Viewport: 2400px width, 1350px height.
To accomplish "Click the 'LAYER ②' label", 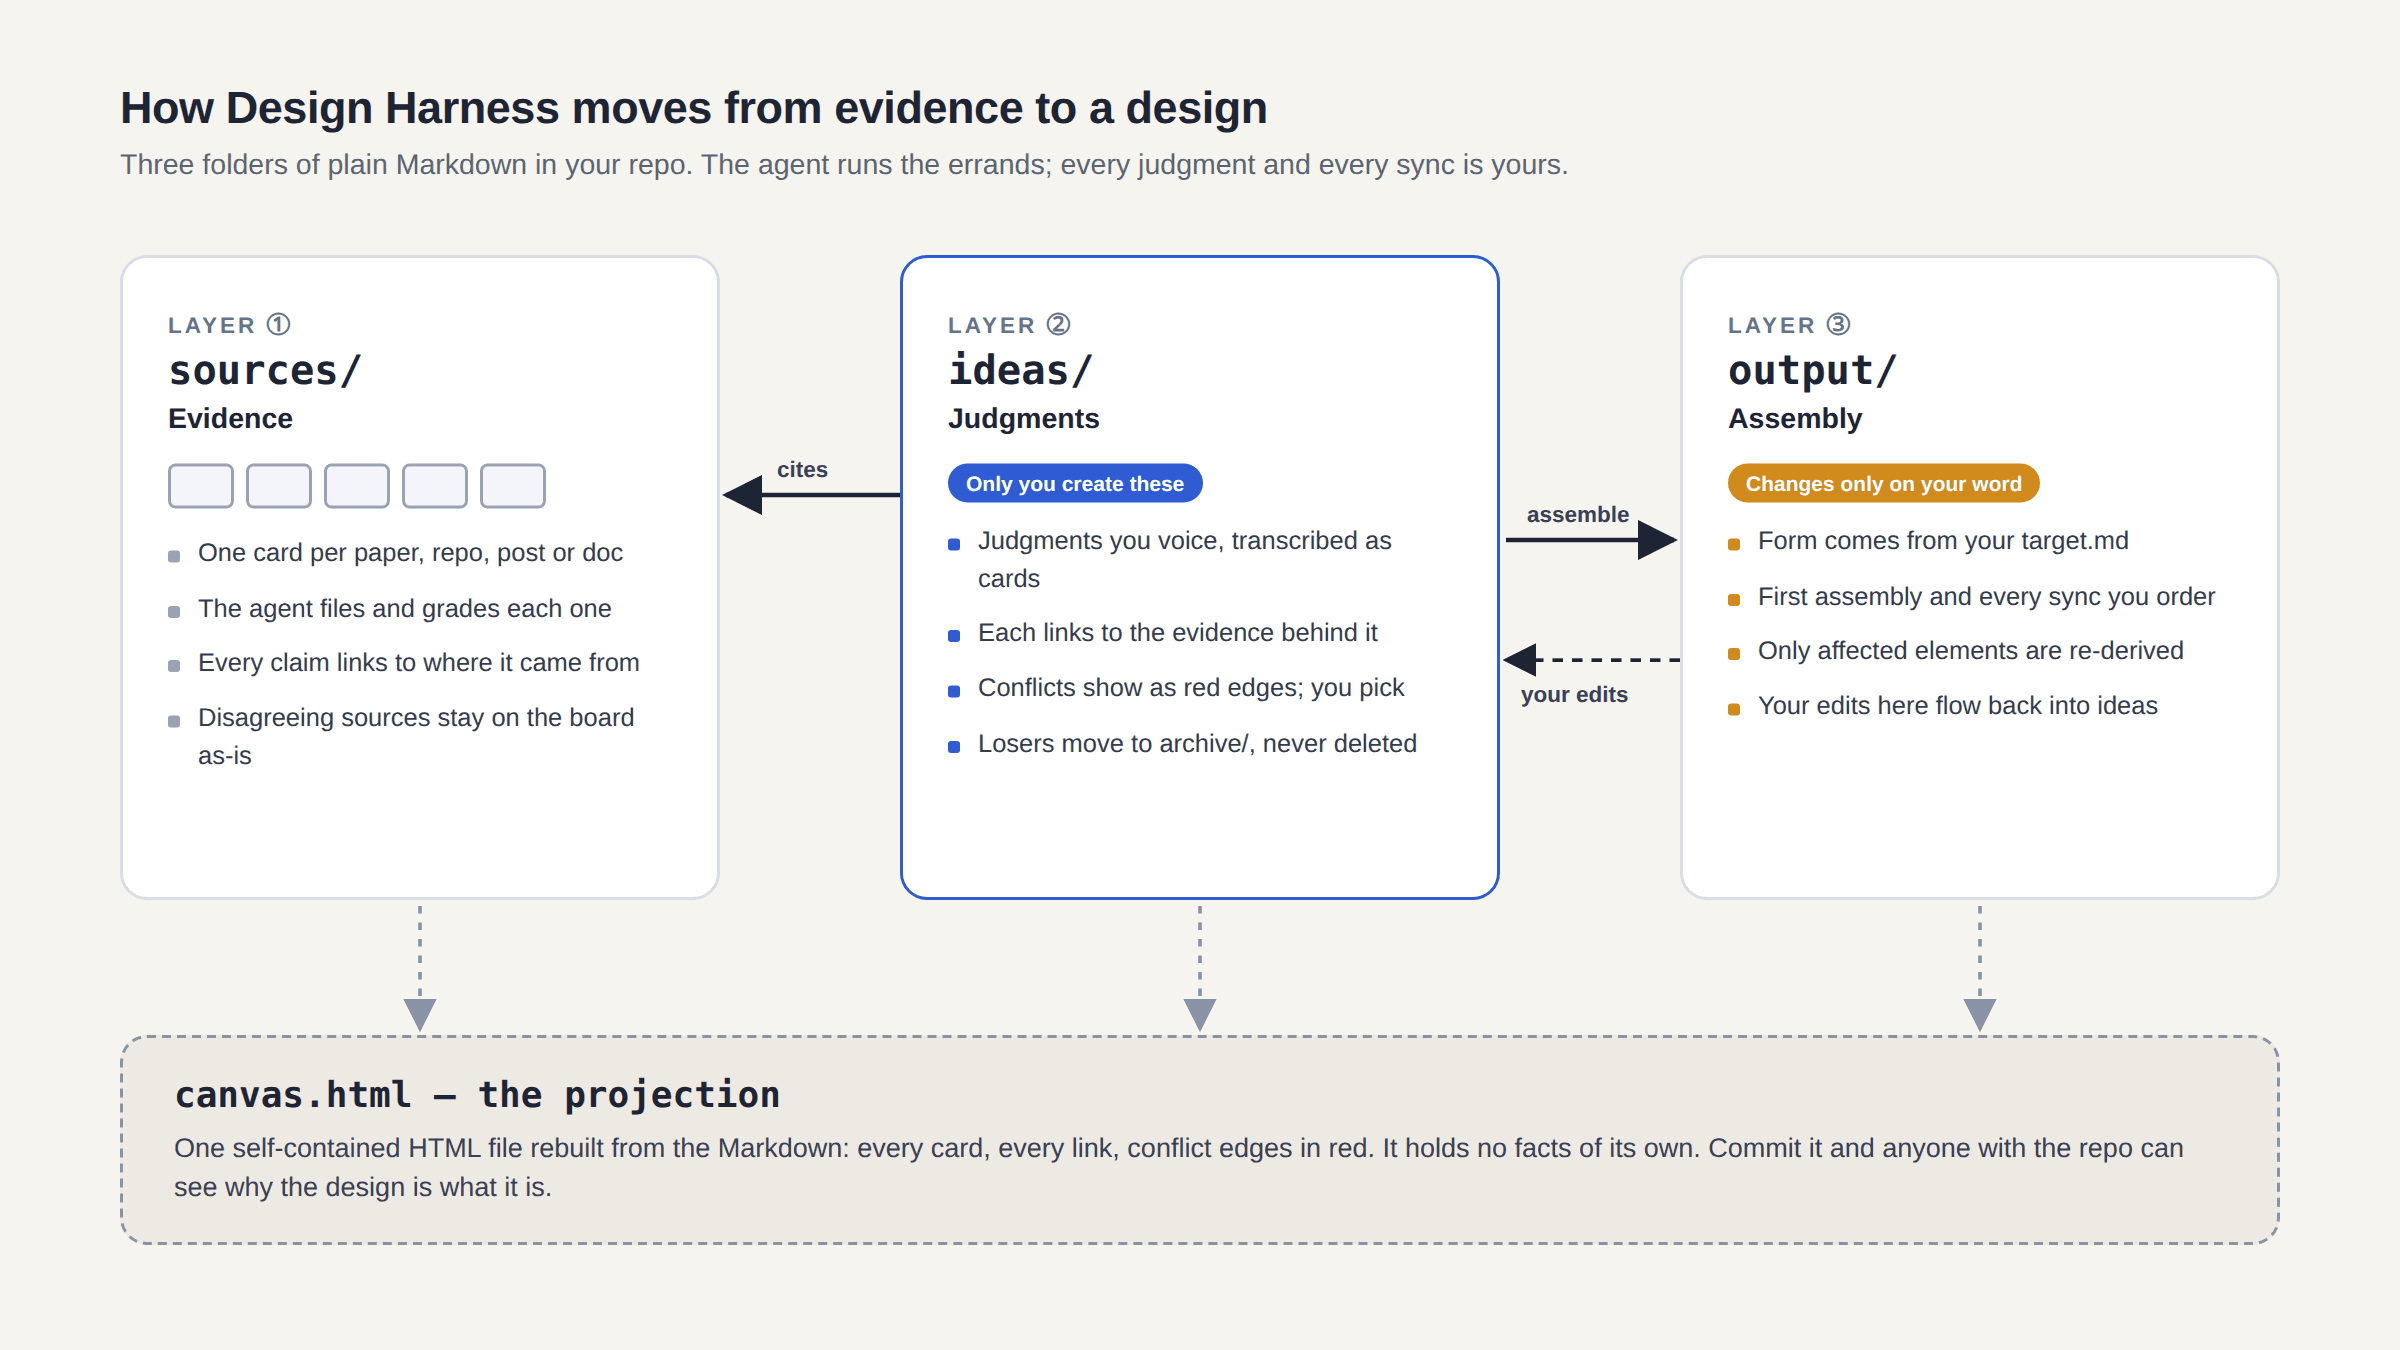I will [1009, 325].
